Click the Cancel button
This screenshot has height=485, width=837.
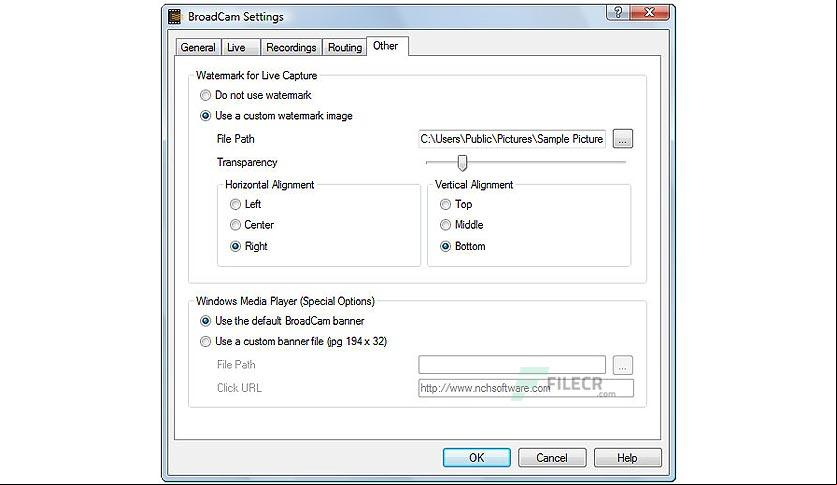pyautogui.click(x=552, y=458)
